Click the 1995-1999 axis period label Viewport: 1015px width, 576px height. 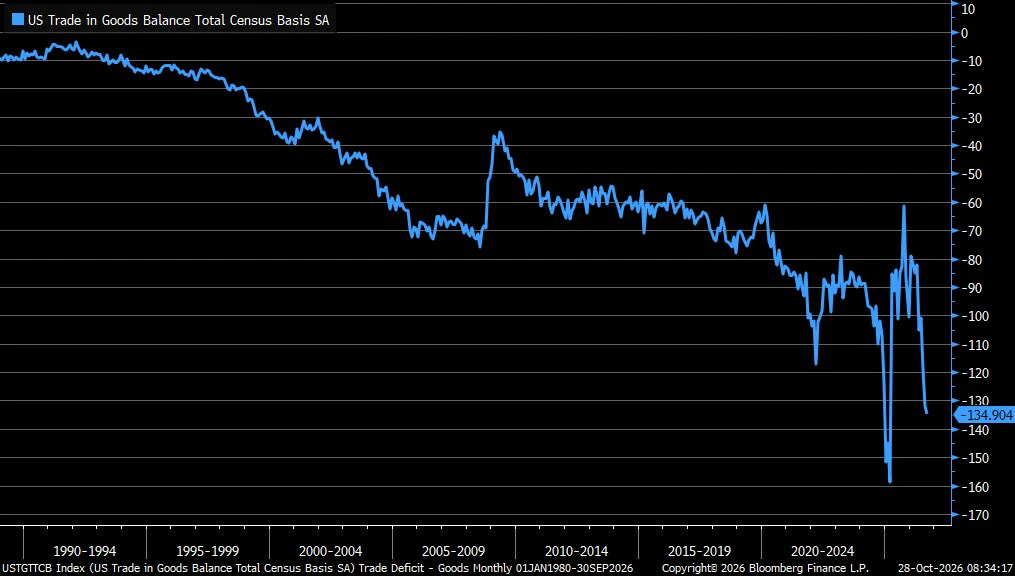[x=208, y=551]
